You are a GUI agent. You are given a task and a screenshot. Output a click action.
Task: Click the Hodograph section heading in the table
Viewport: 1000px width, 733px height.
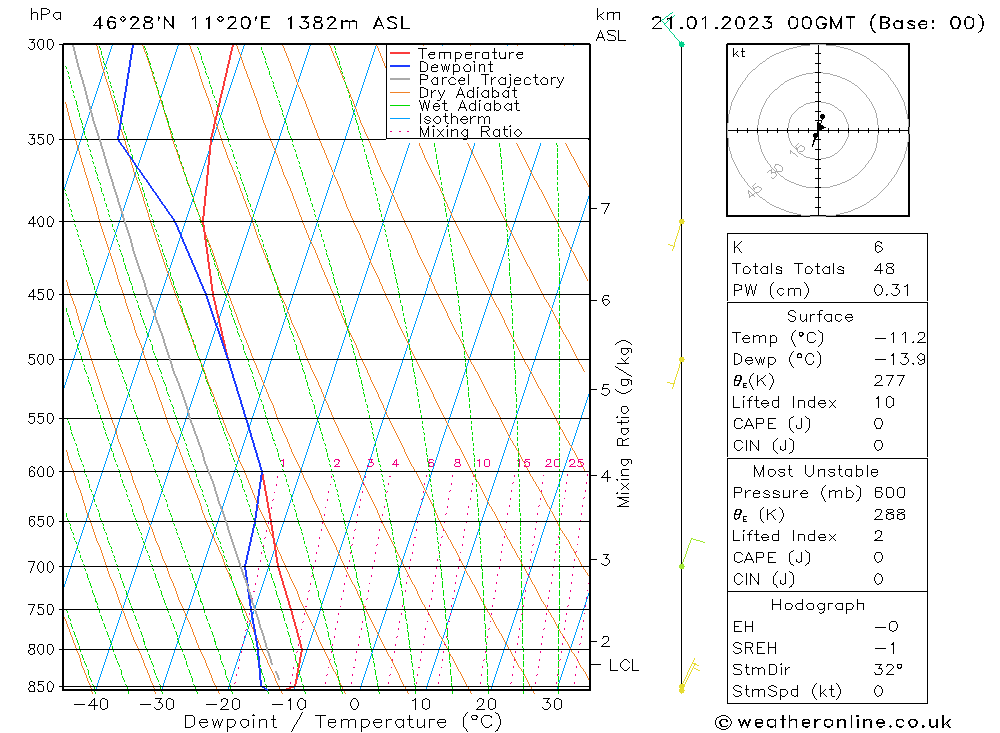[818, 605]
